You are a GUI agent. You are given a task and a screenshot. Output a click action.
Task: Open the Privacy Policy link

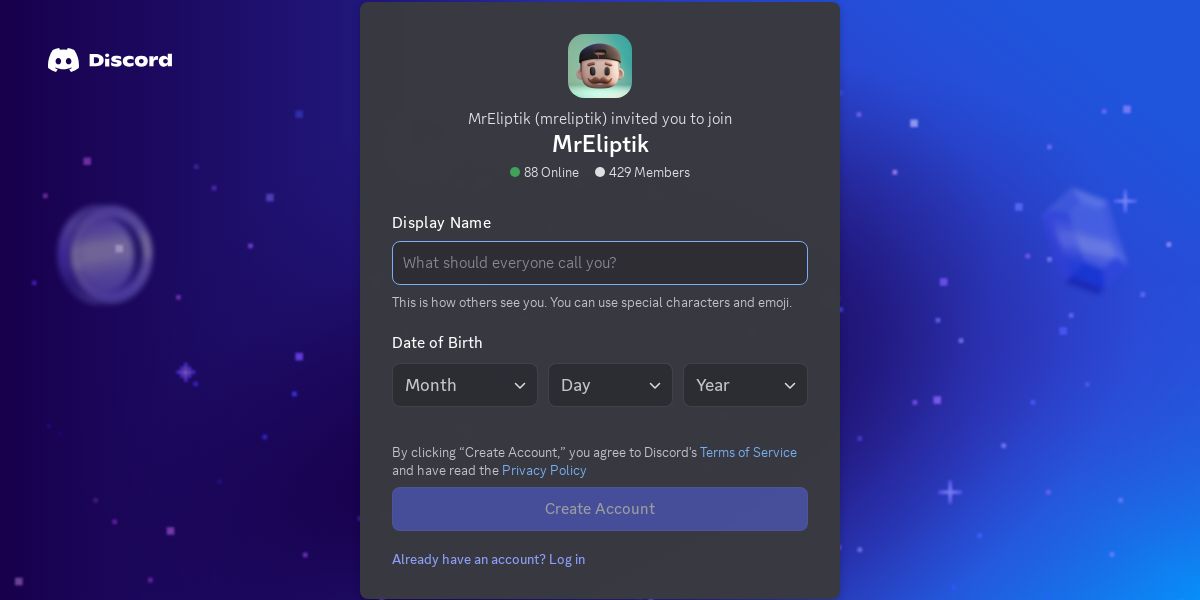[544, 470]
